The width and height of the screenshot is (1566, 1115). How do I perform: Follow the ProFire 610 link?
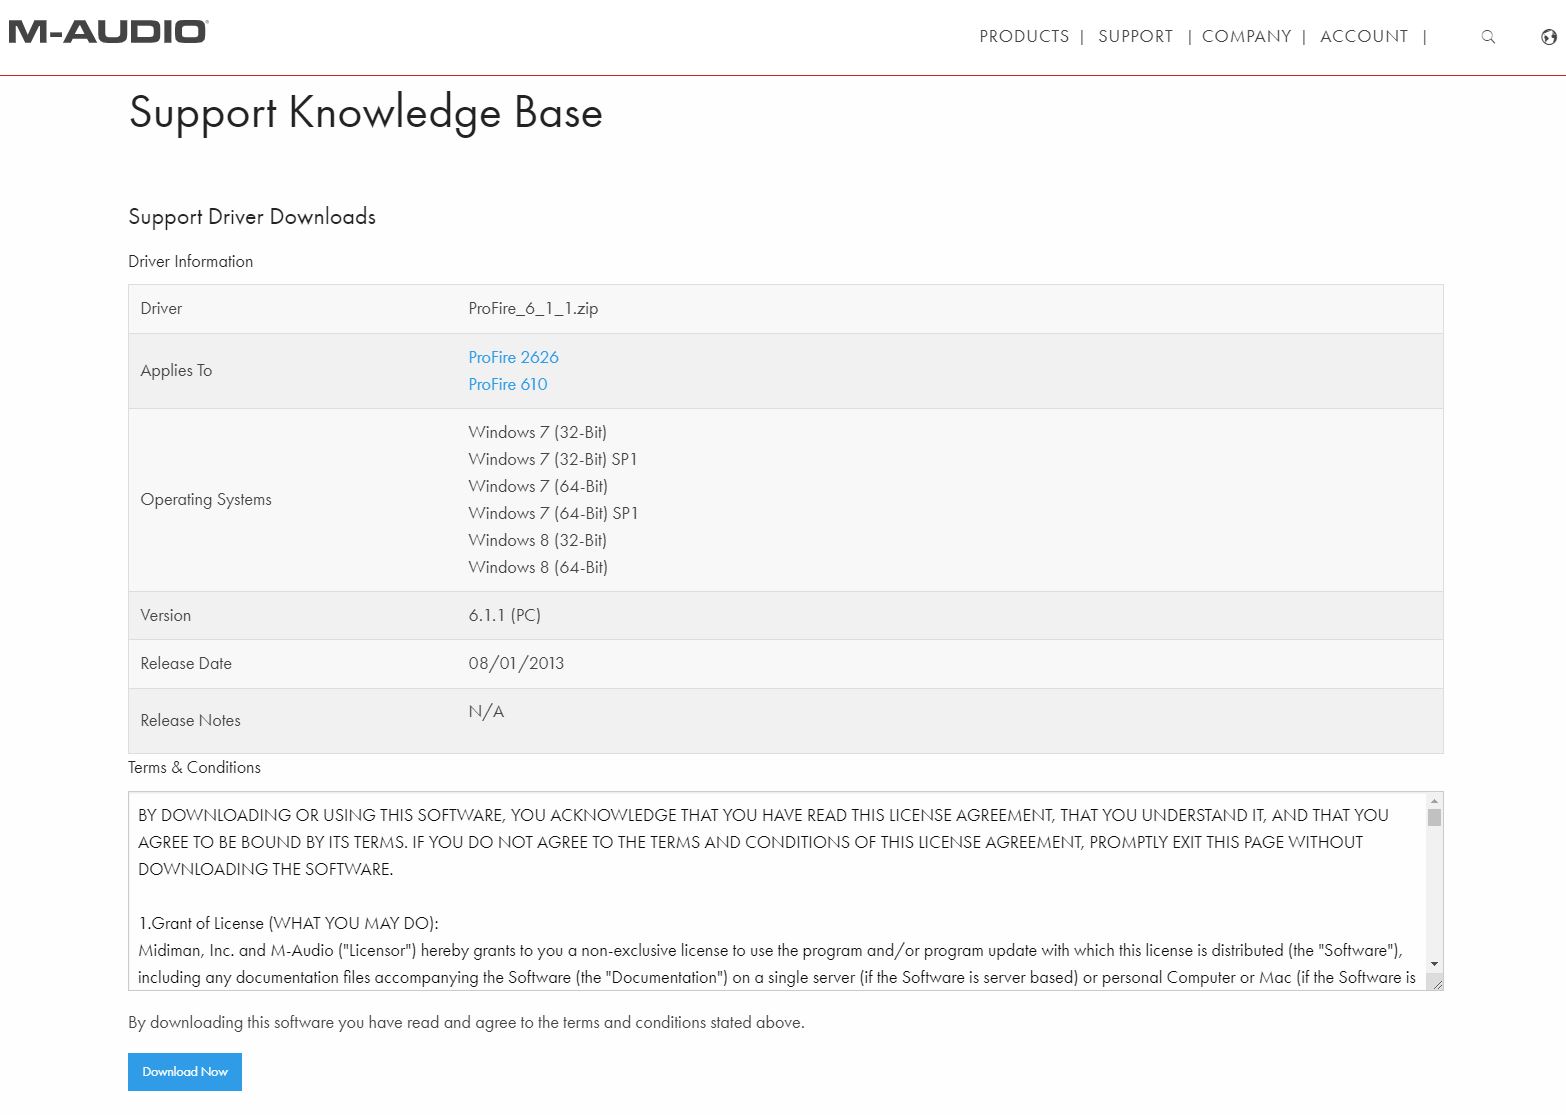[508, 384]
